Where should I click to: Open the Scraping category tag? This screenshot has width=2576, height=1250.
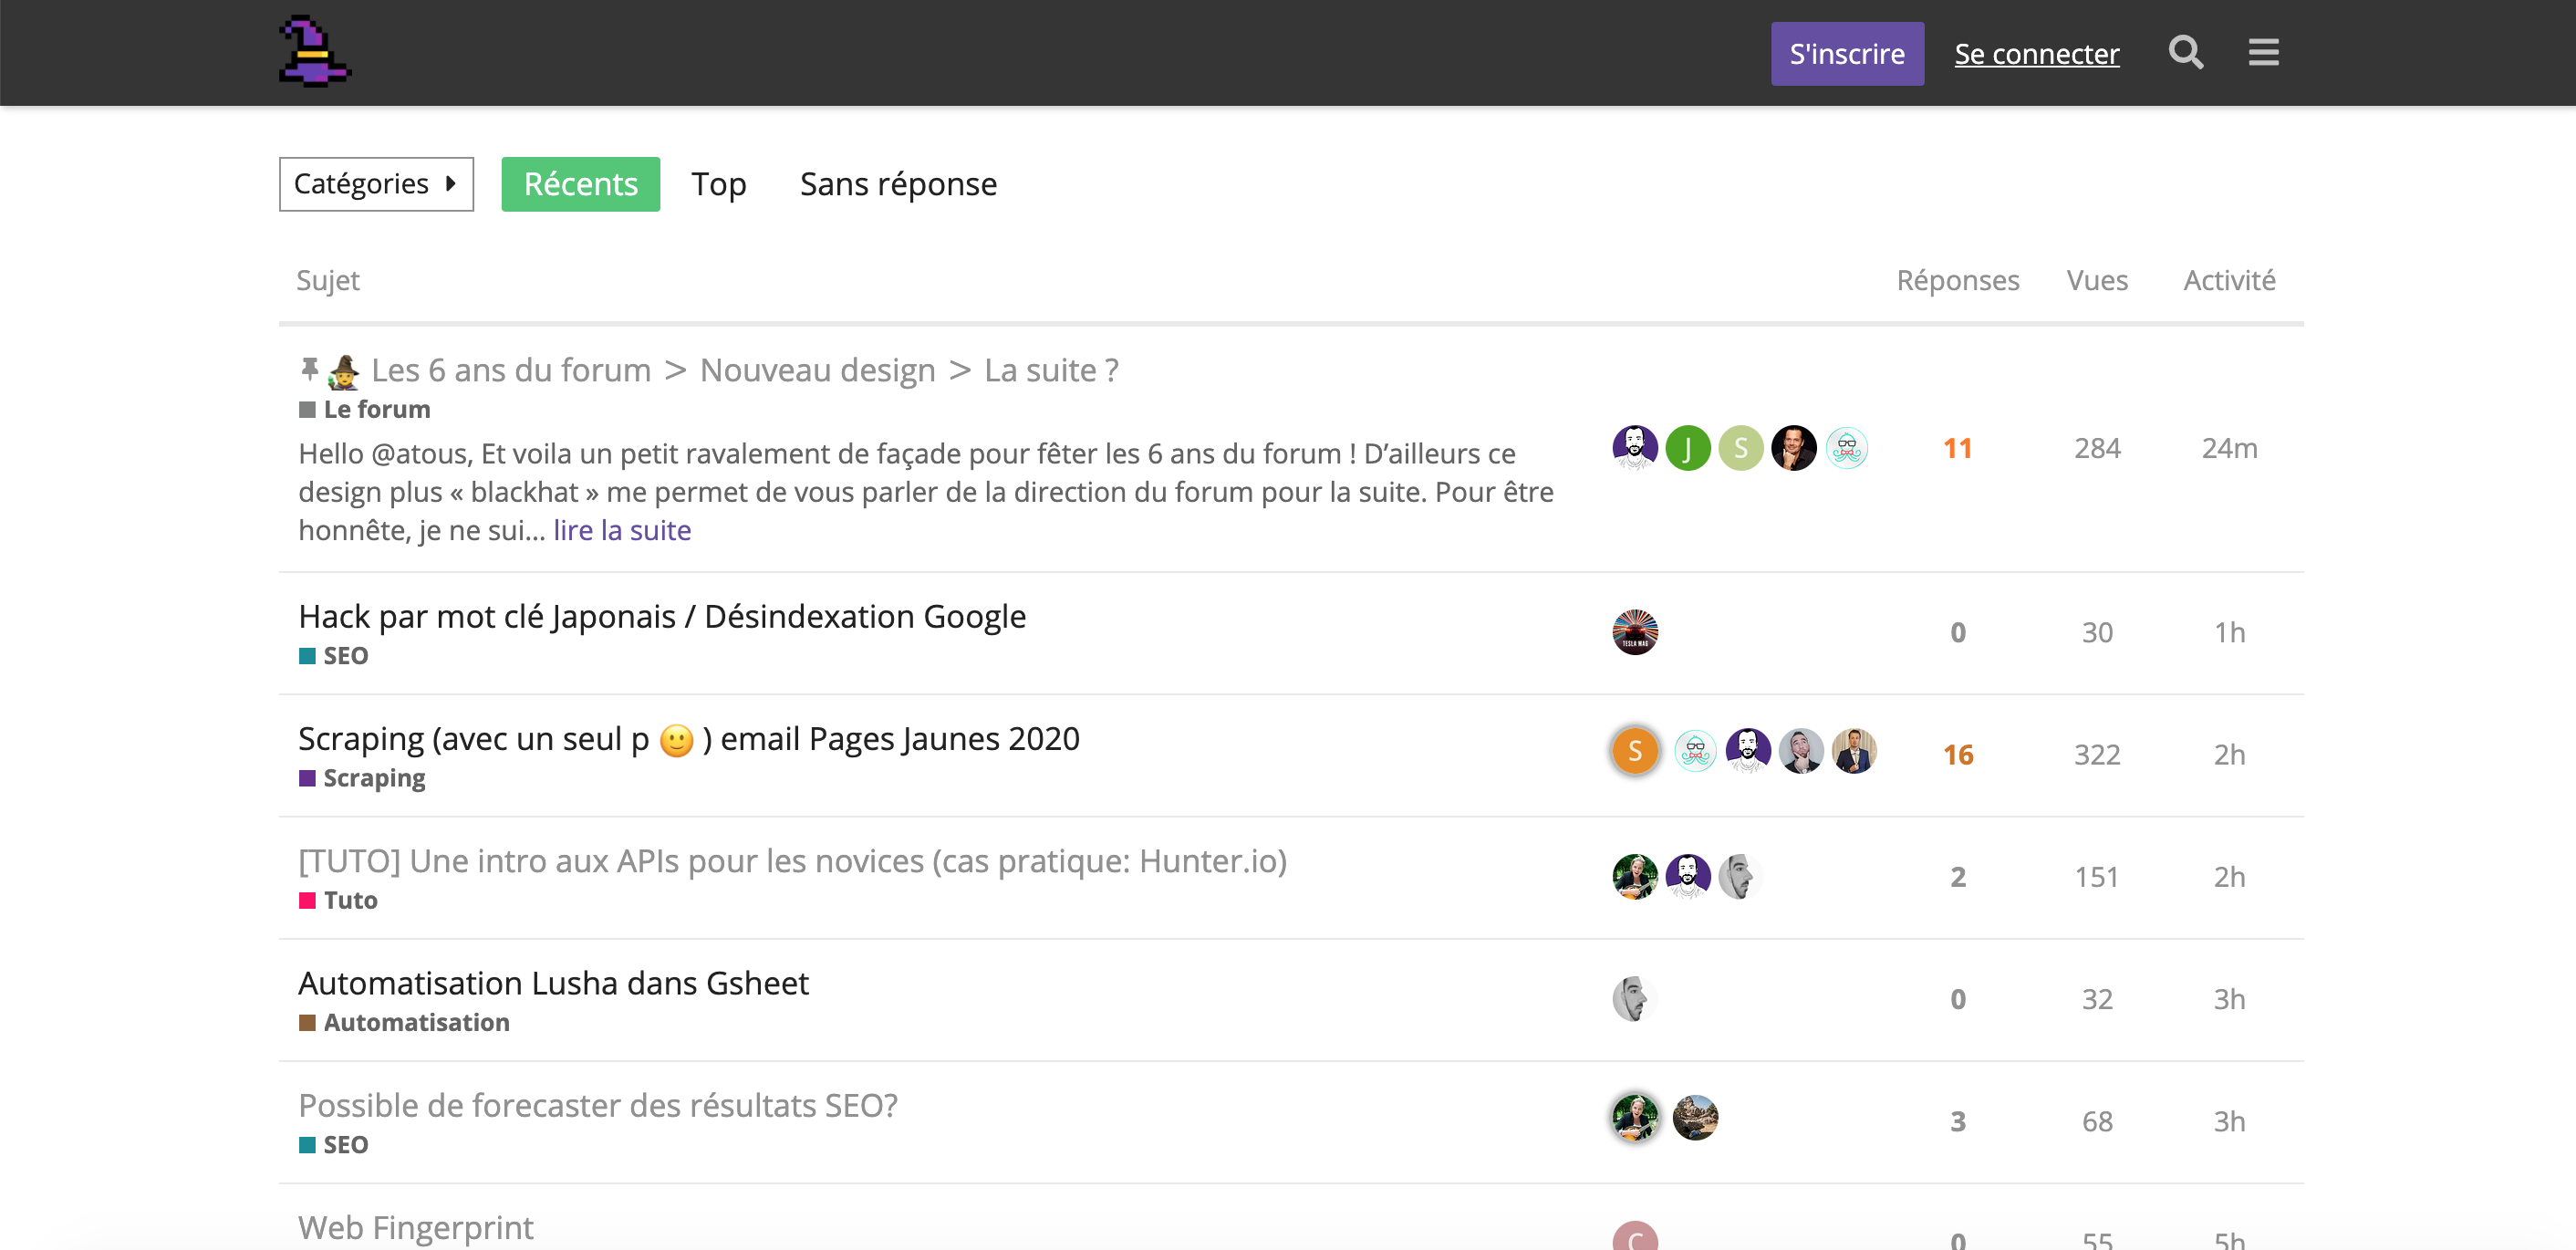click(x=362, y=777)
